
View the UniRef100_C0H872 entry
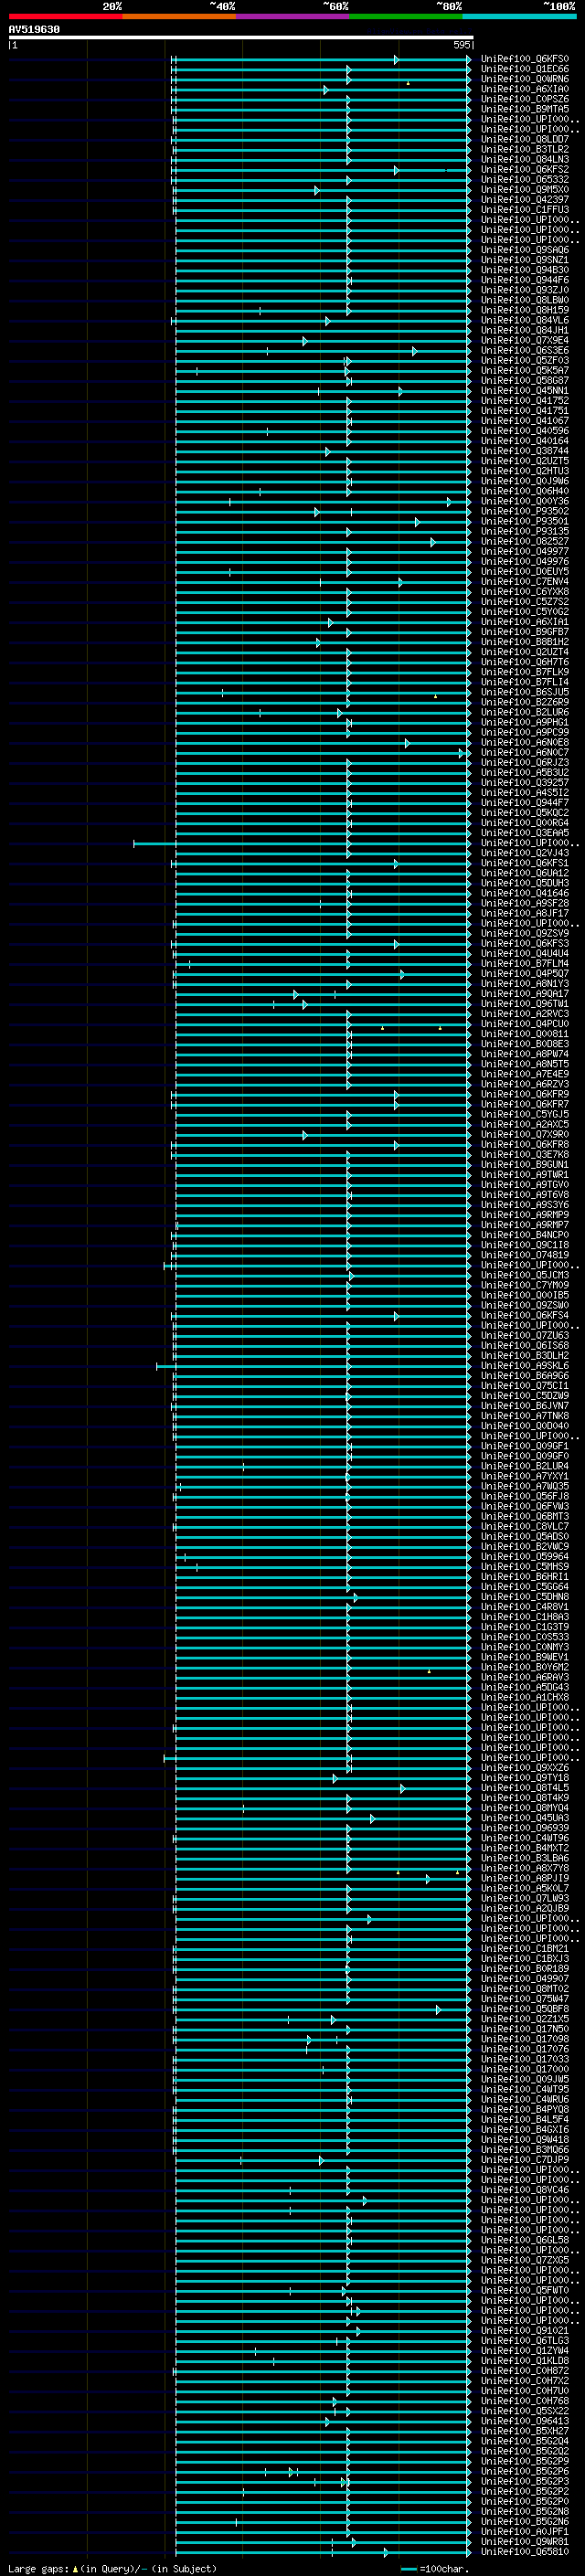click(525, 2370)
